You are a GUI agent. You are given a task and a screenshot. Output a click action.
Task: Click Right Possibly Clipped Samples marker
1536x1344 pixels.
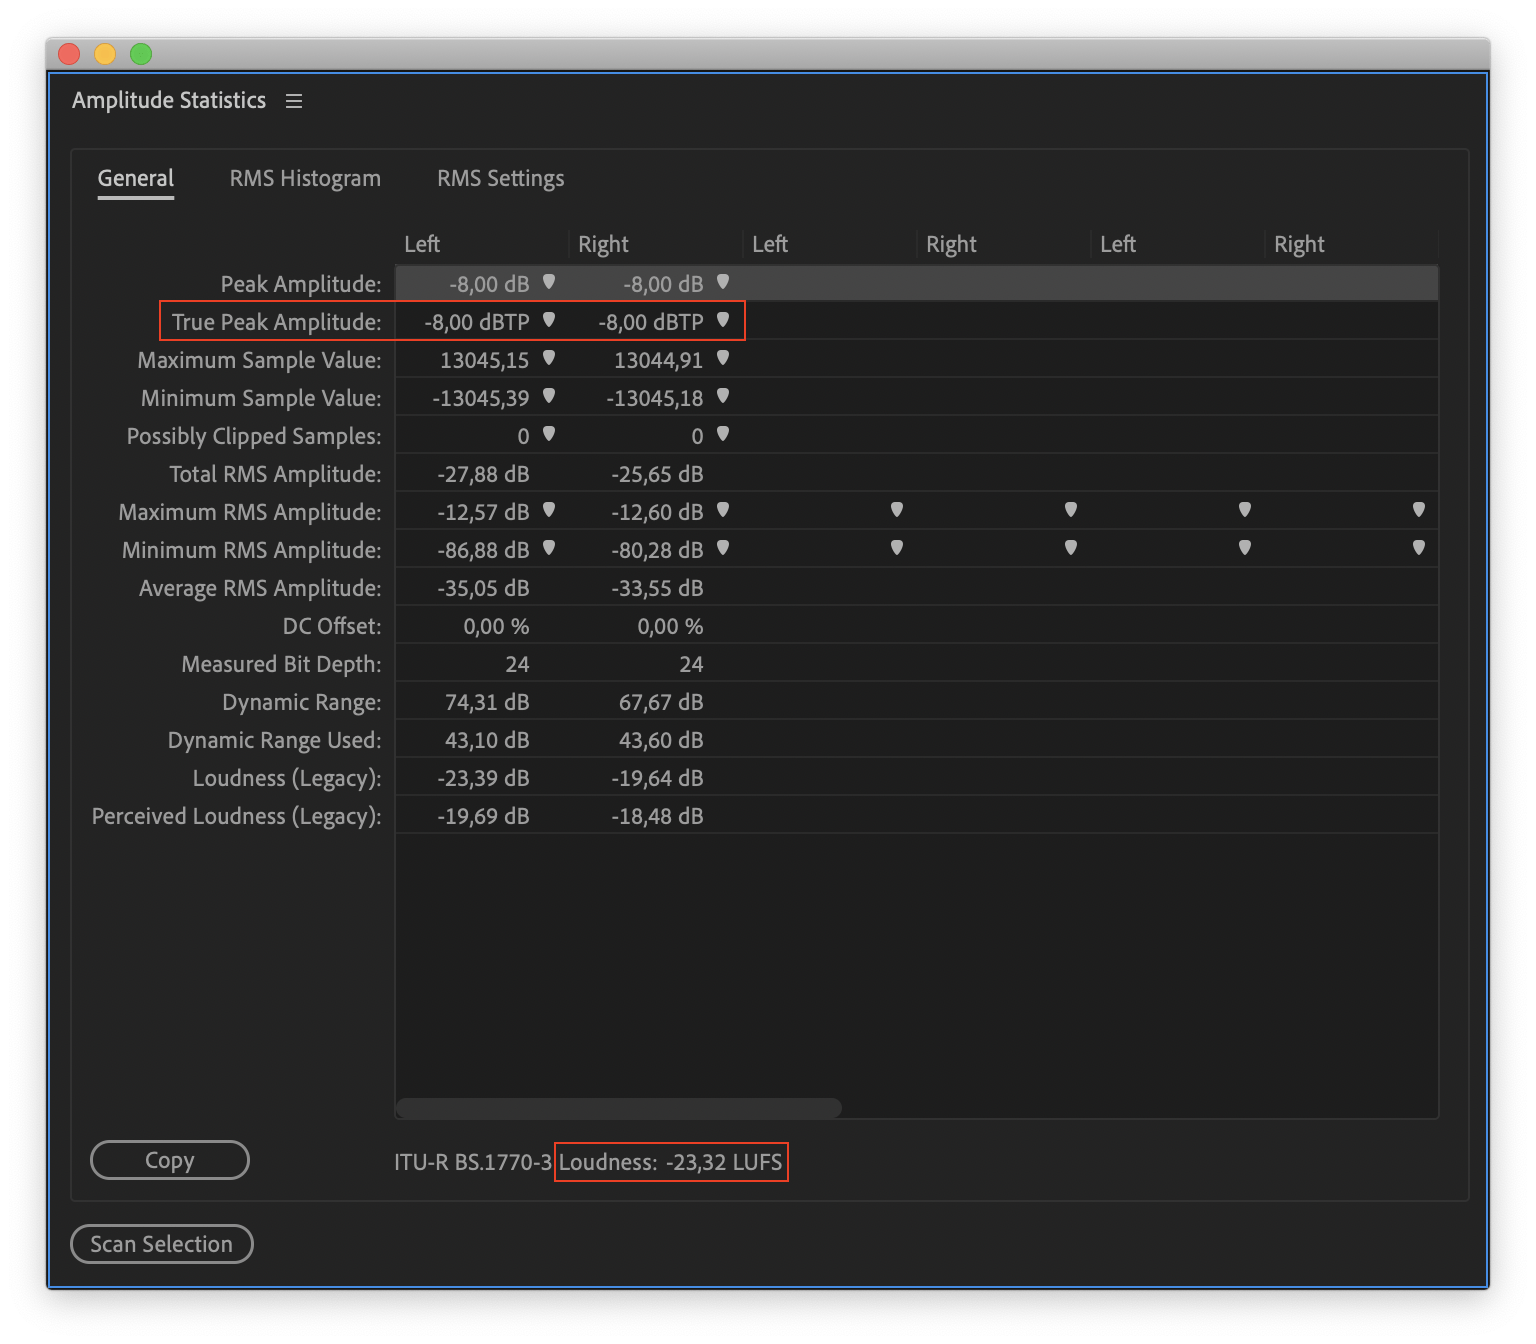tap(723, 435)
